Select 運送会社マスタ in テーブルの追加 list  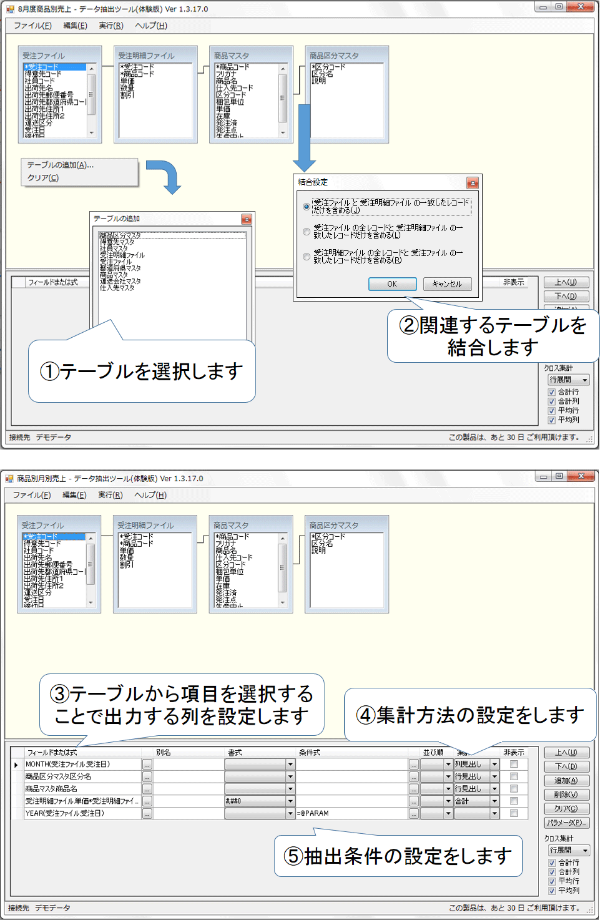(120, 282)
